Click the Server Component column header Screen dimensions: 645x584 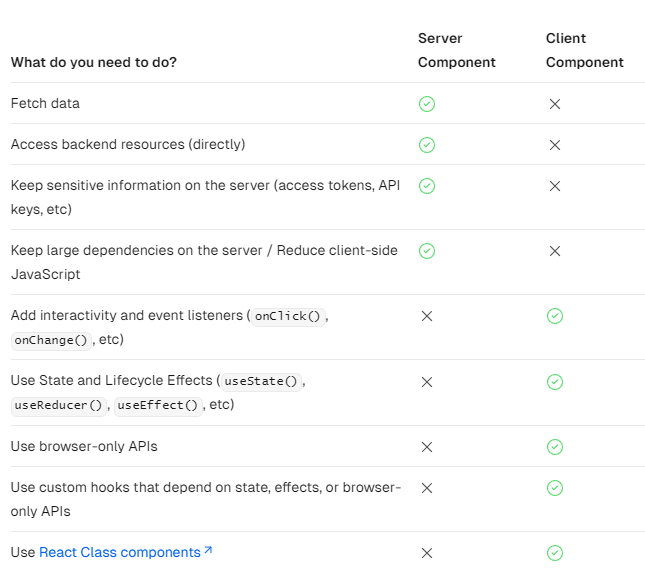tap(456, 50)
